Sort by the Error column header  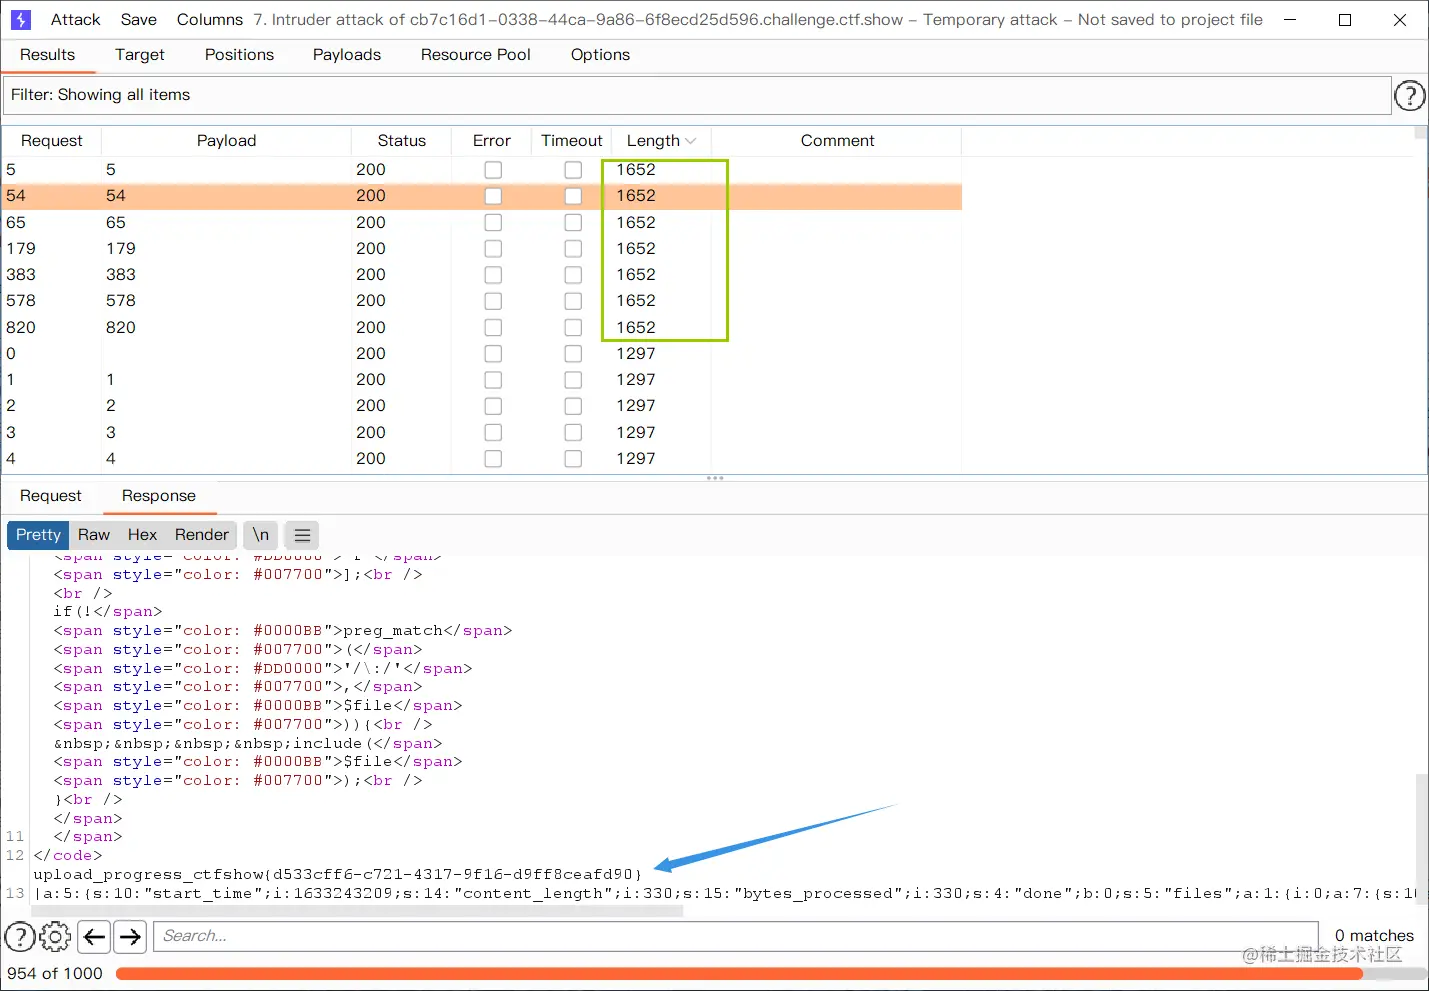pyautogui.click(x=491, y=141)
